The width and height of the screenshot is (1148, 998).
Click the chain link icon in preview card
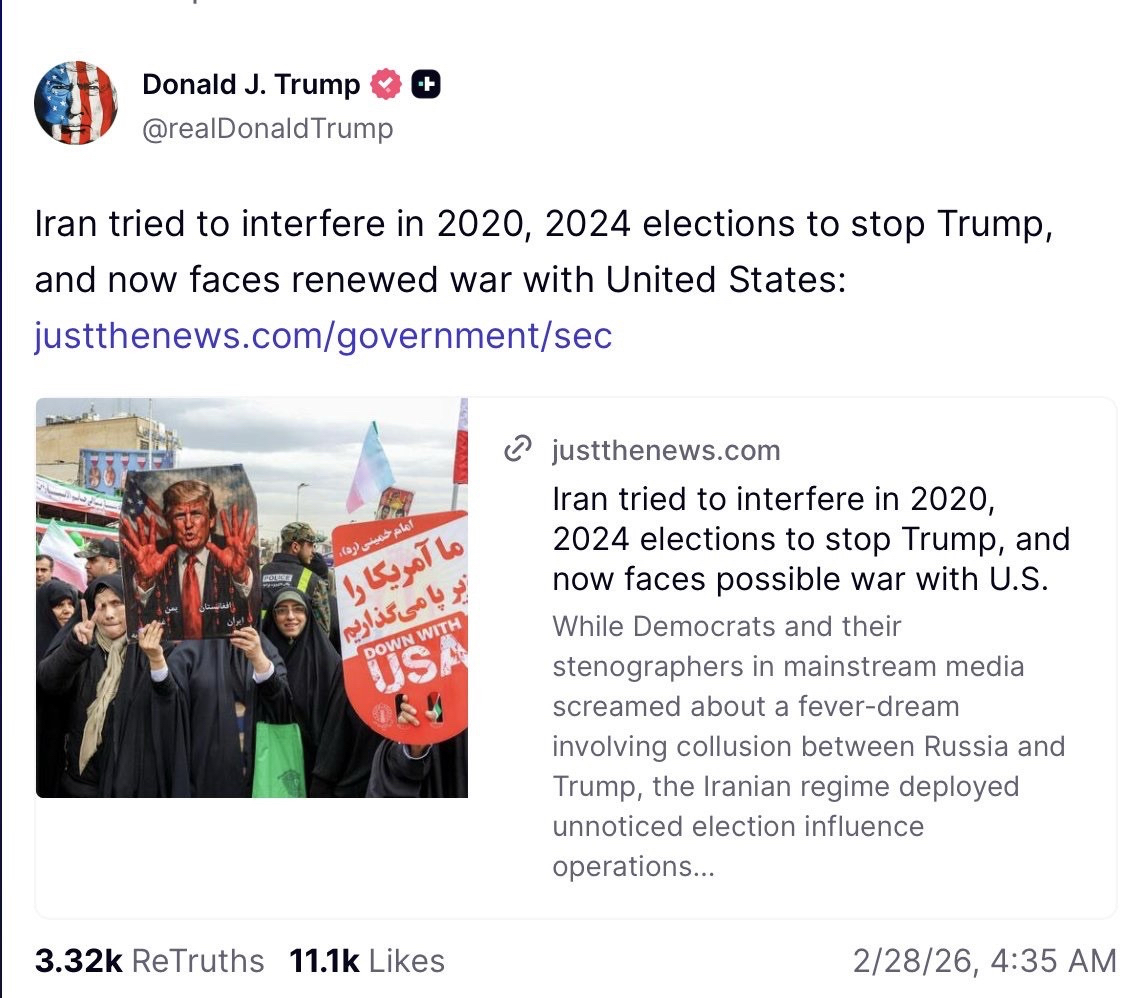[517, 450]
